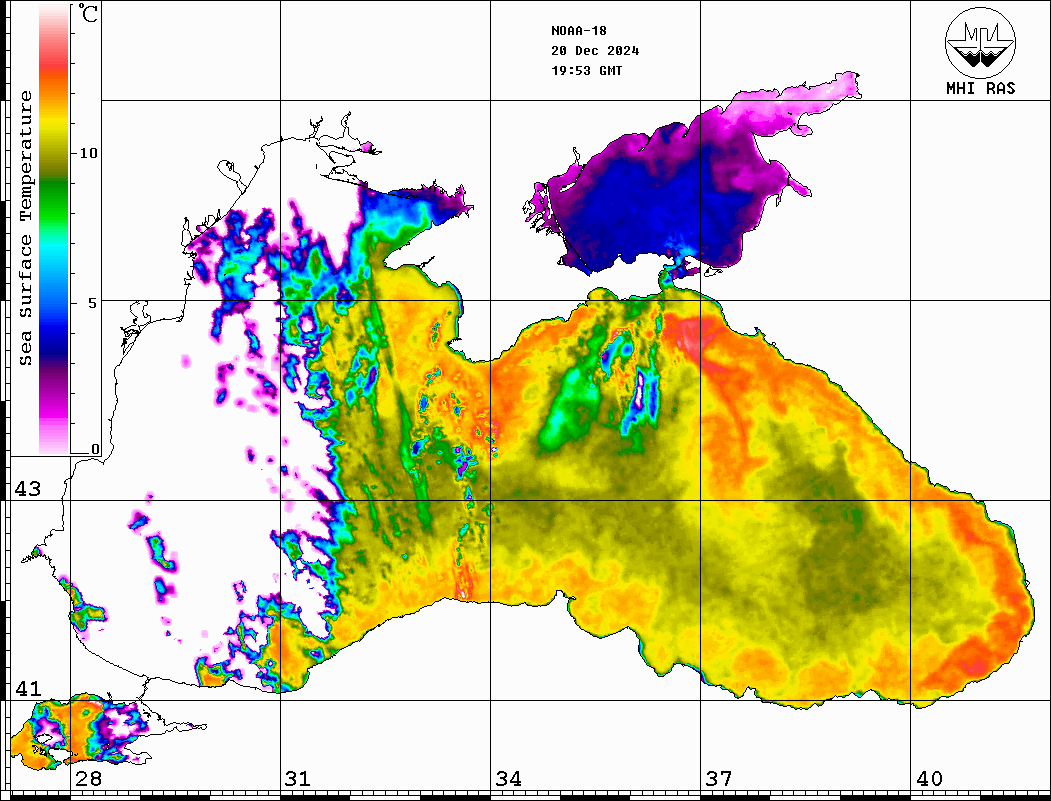
Task: Click the '20 Dec 2024' date text
Action: [x=595, y=51]
